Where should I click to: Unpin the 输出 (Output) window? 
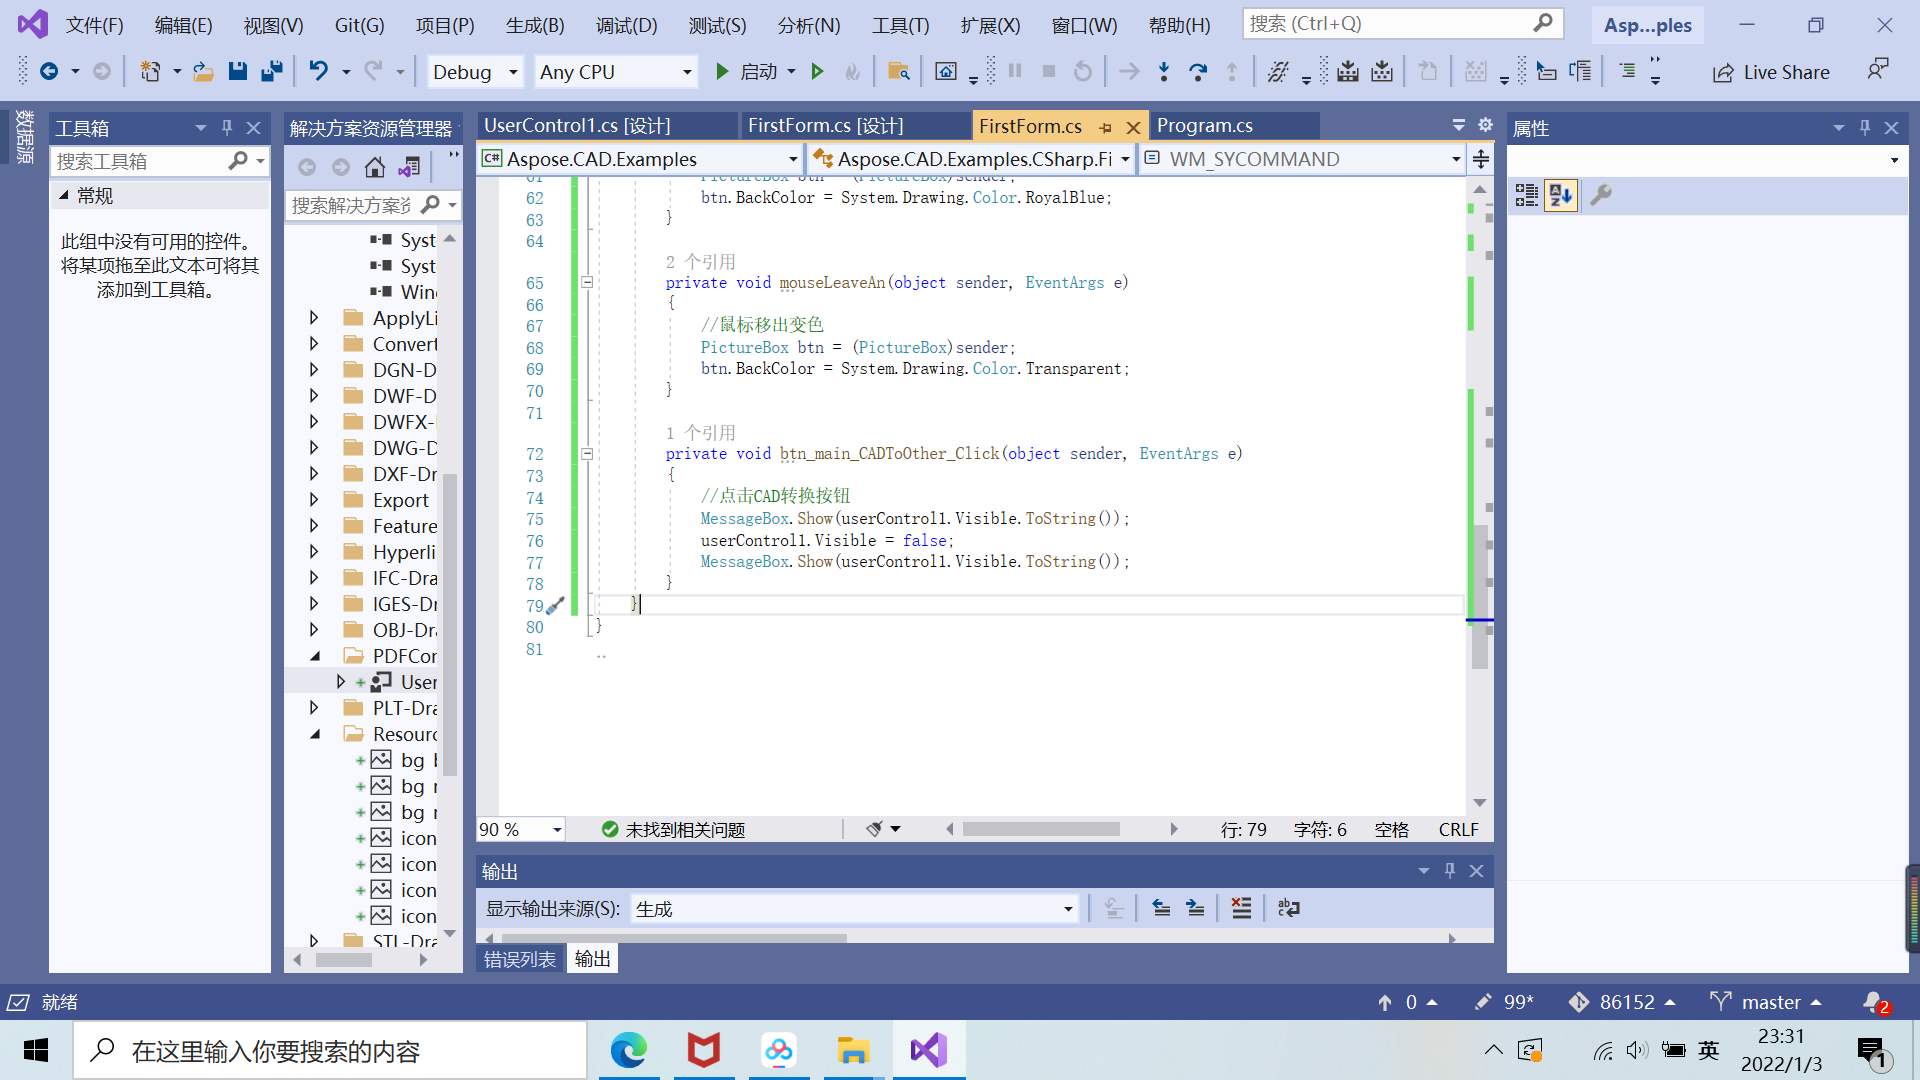click(x=1449, y=870)
